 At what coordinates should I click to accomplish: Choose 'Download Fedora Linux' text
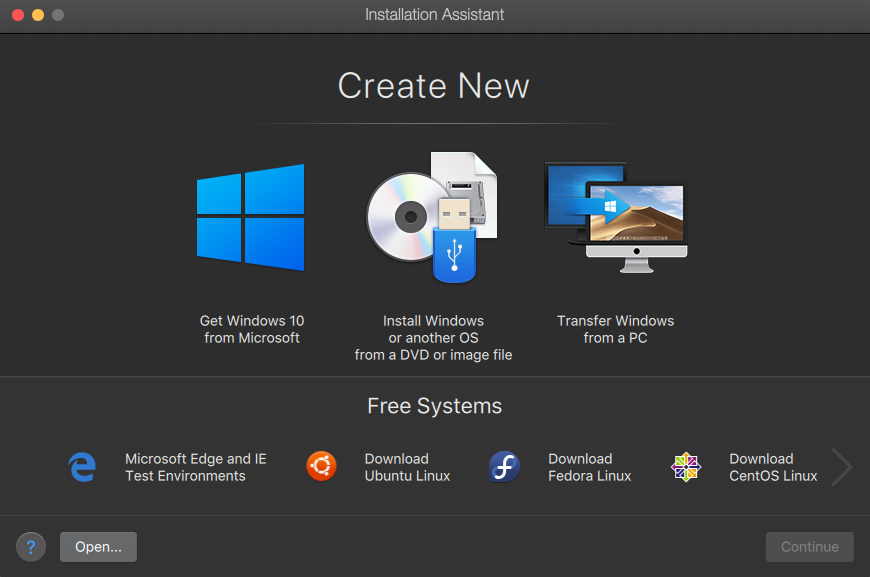(590, 467)
